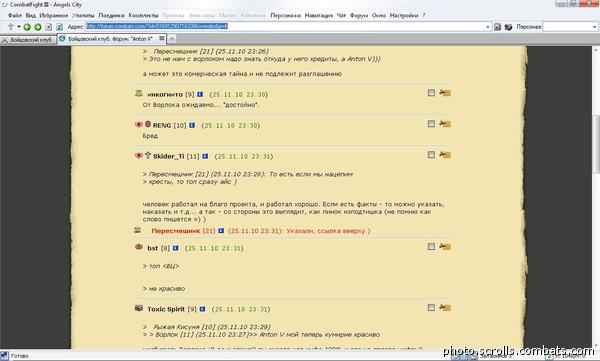Switch to the first Бойцовский клуб tab

click(x=28, y=40)
